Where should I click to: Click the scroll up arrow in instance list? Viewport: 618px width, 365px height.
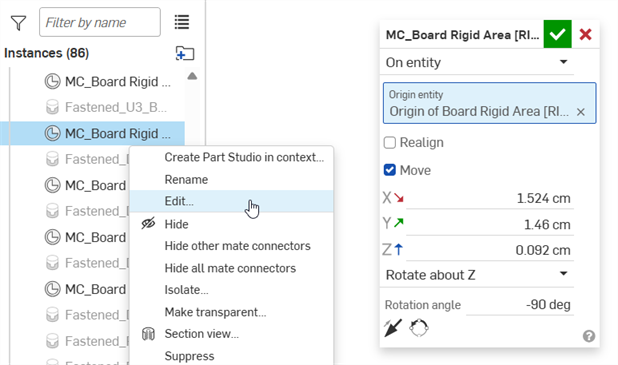coord(192,76)
